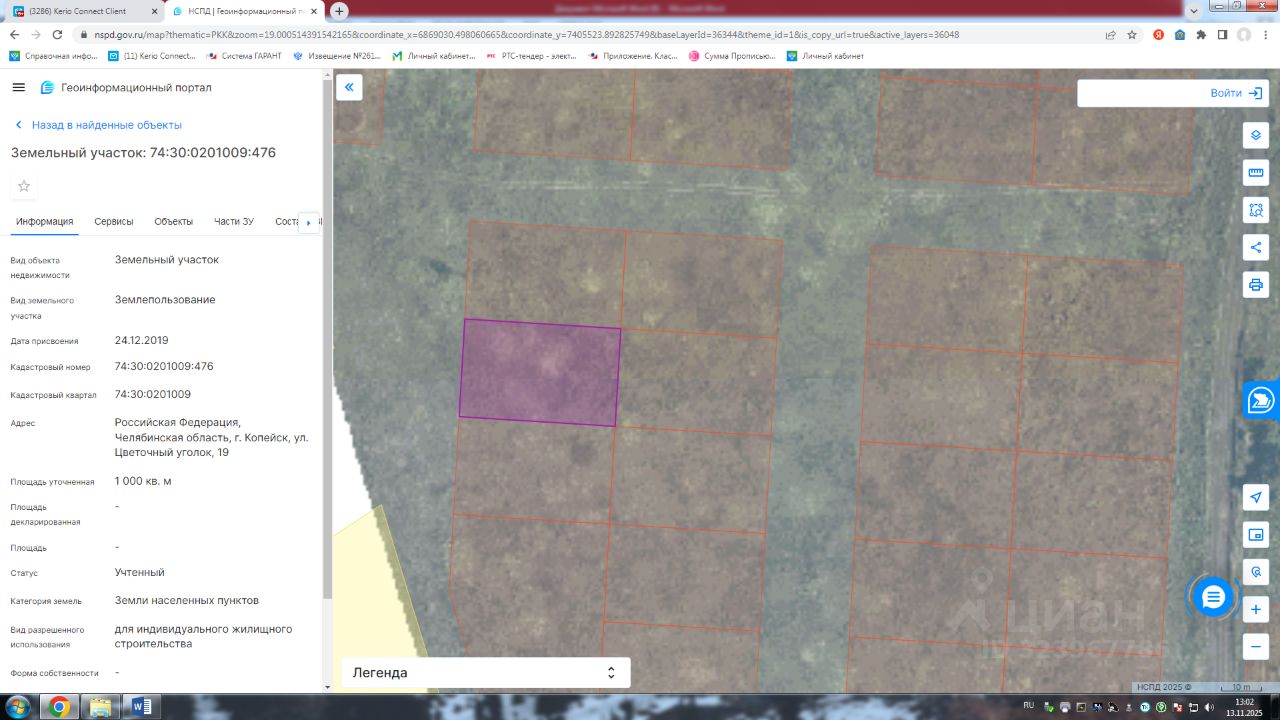Select the Земли населенных пунктов value
Image resolution: width=1280 pixels, height=720 pixels.
(x=186, y=600)
